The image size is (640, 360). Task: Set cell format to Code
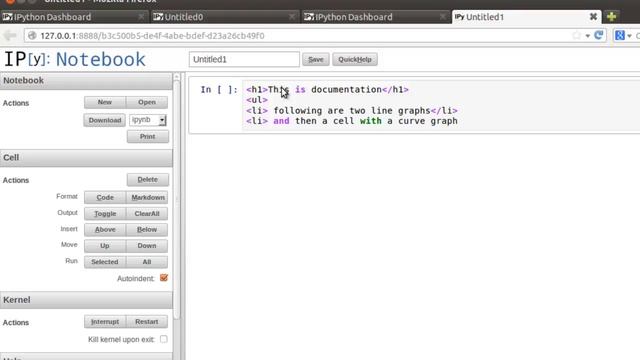click(x=105, y=197)
